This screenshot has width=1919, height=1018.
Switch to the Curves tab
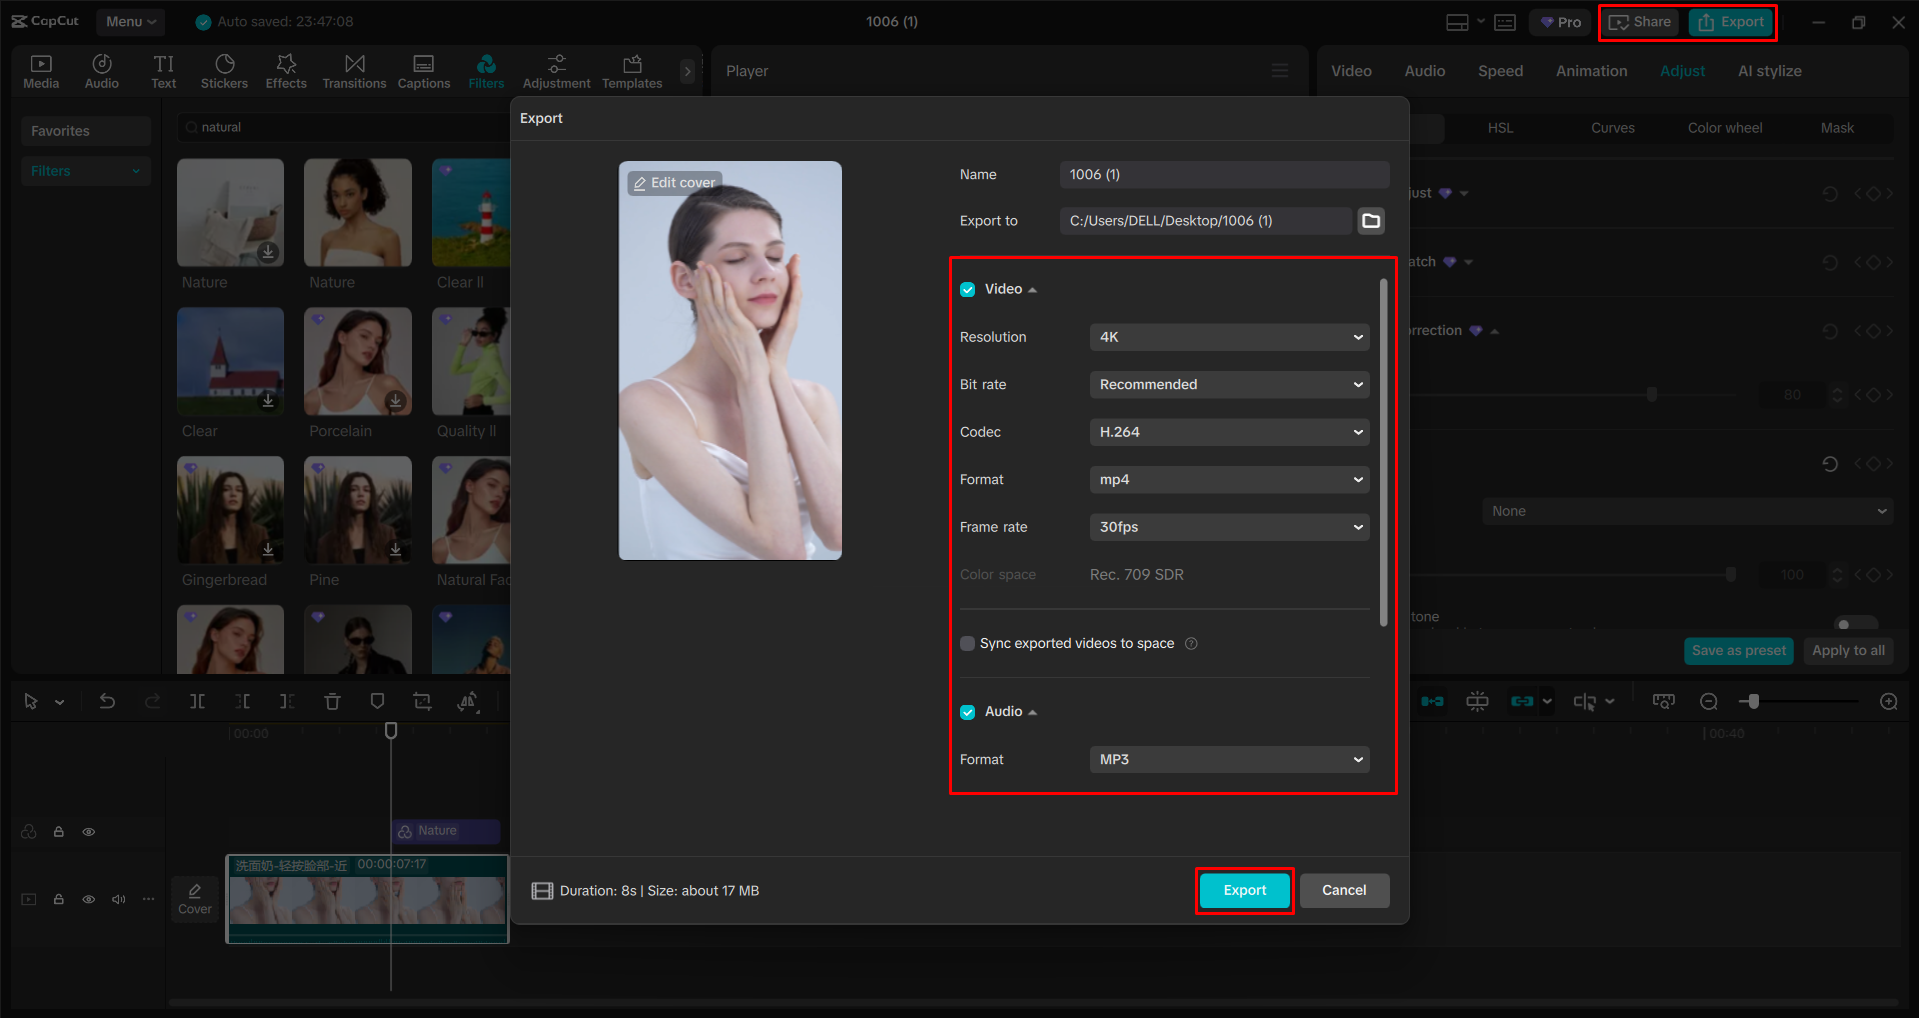click(x=1612, y=127)
